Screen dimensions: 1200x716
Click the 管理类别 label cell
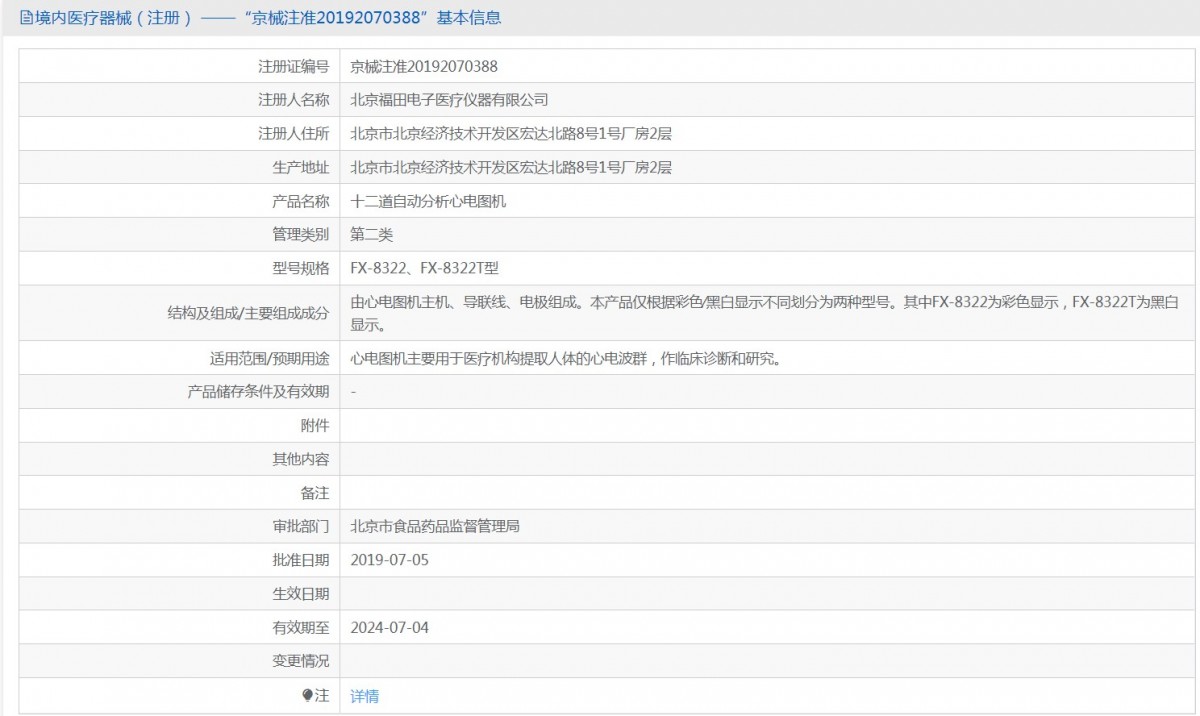click(180, 235)
